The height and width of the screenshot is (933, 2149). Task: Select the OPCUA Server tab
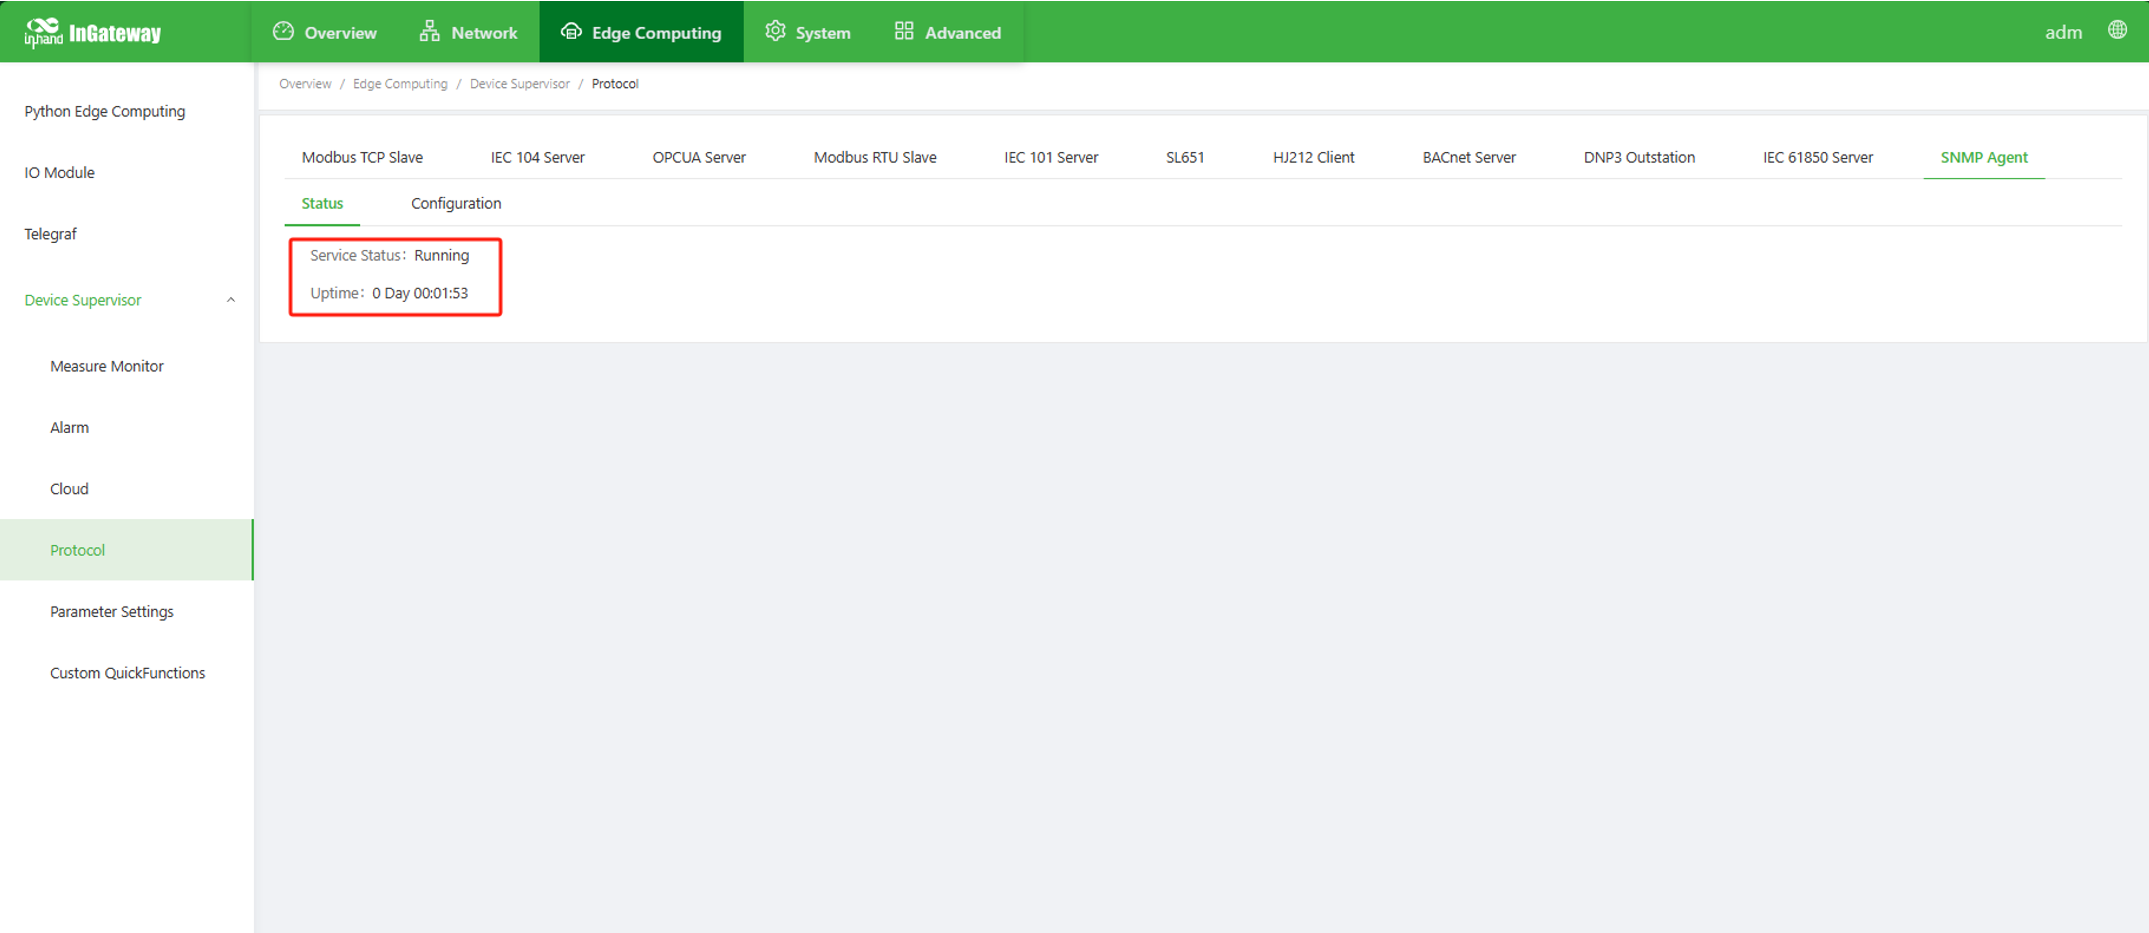pyautogui.click(x=699, y=157)
